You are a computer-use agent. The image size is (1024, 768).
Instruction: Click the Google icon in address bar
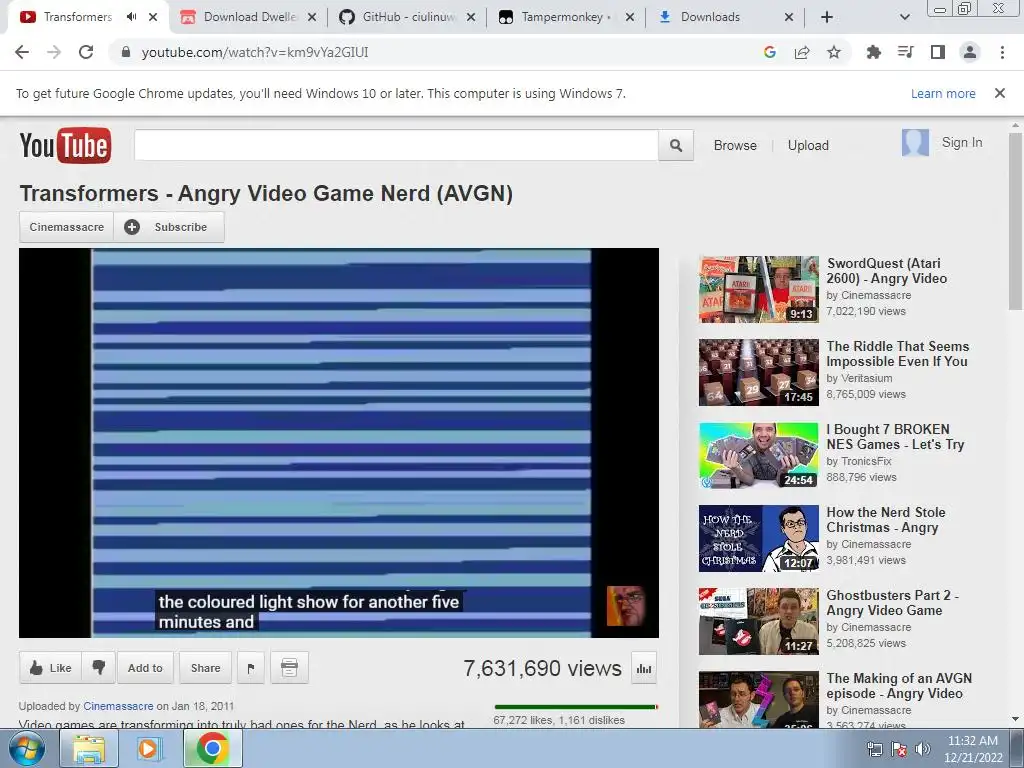[x=770, y=52]
